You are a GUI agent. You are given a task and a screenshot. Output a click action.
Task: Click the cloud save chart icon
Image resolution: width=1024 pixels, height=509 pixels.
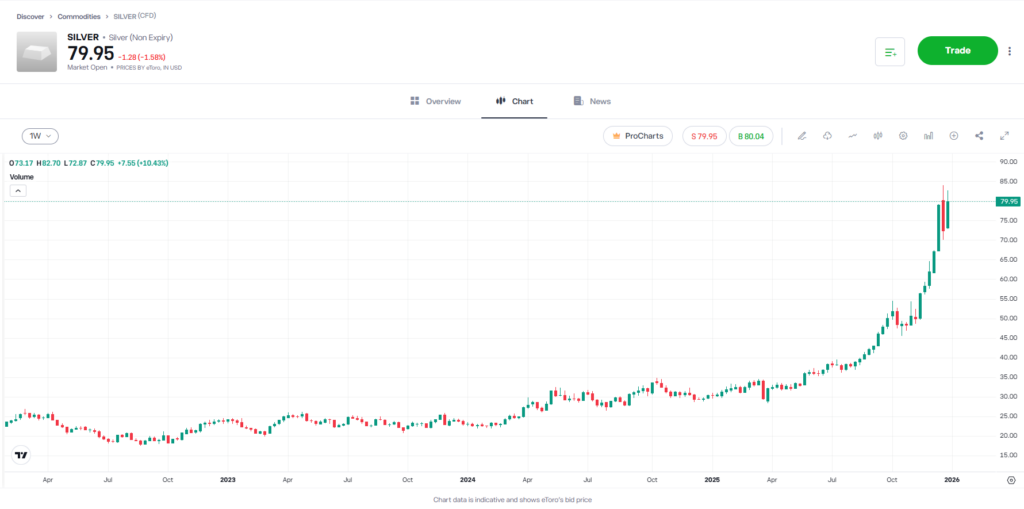click(x=827, y=136)
